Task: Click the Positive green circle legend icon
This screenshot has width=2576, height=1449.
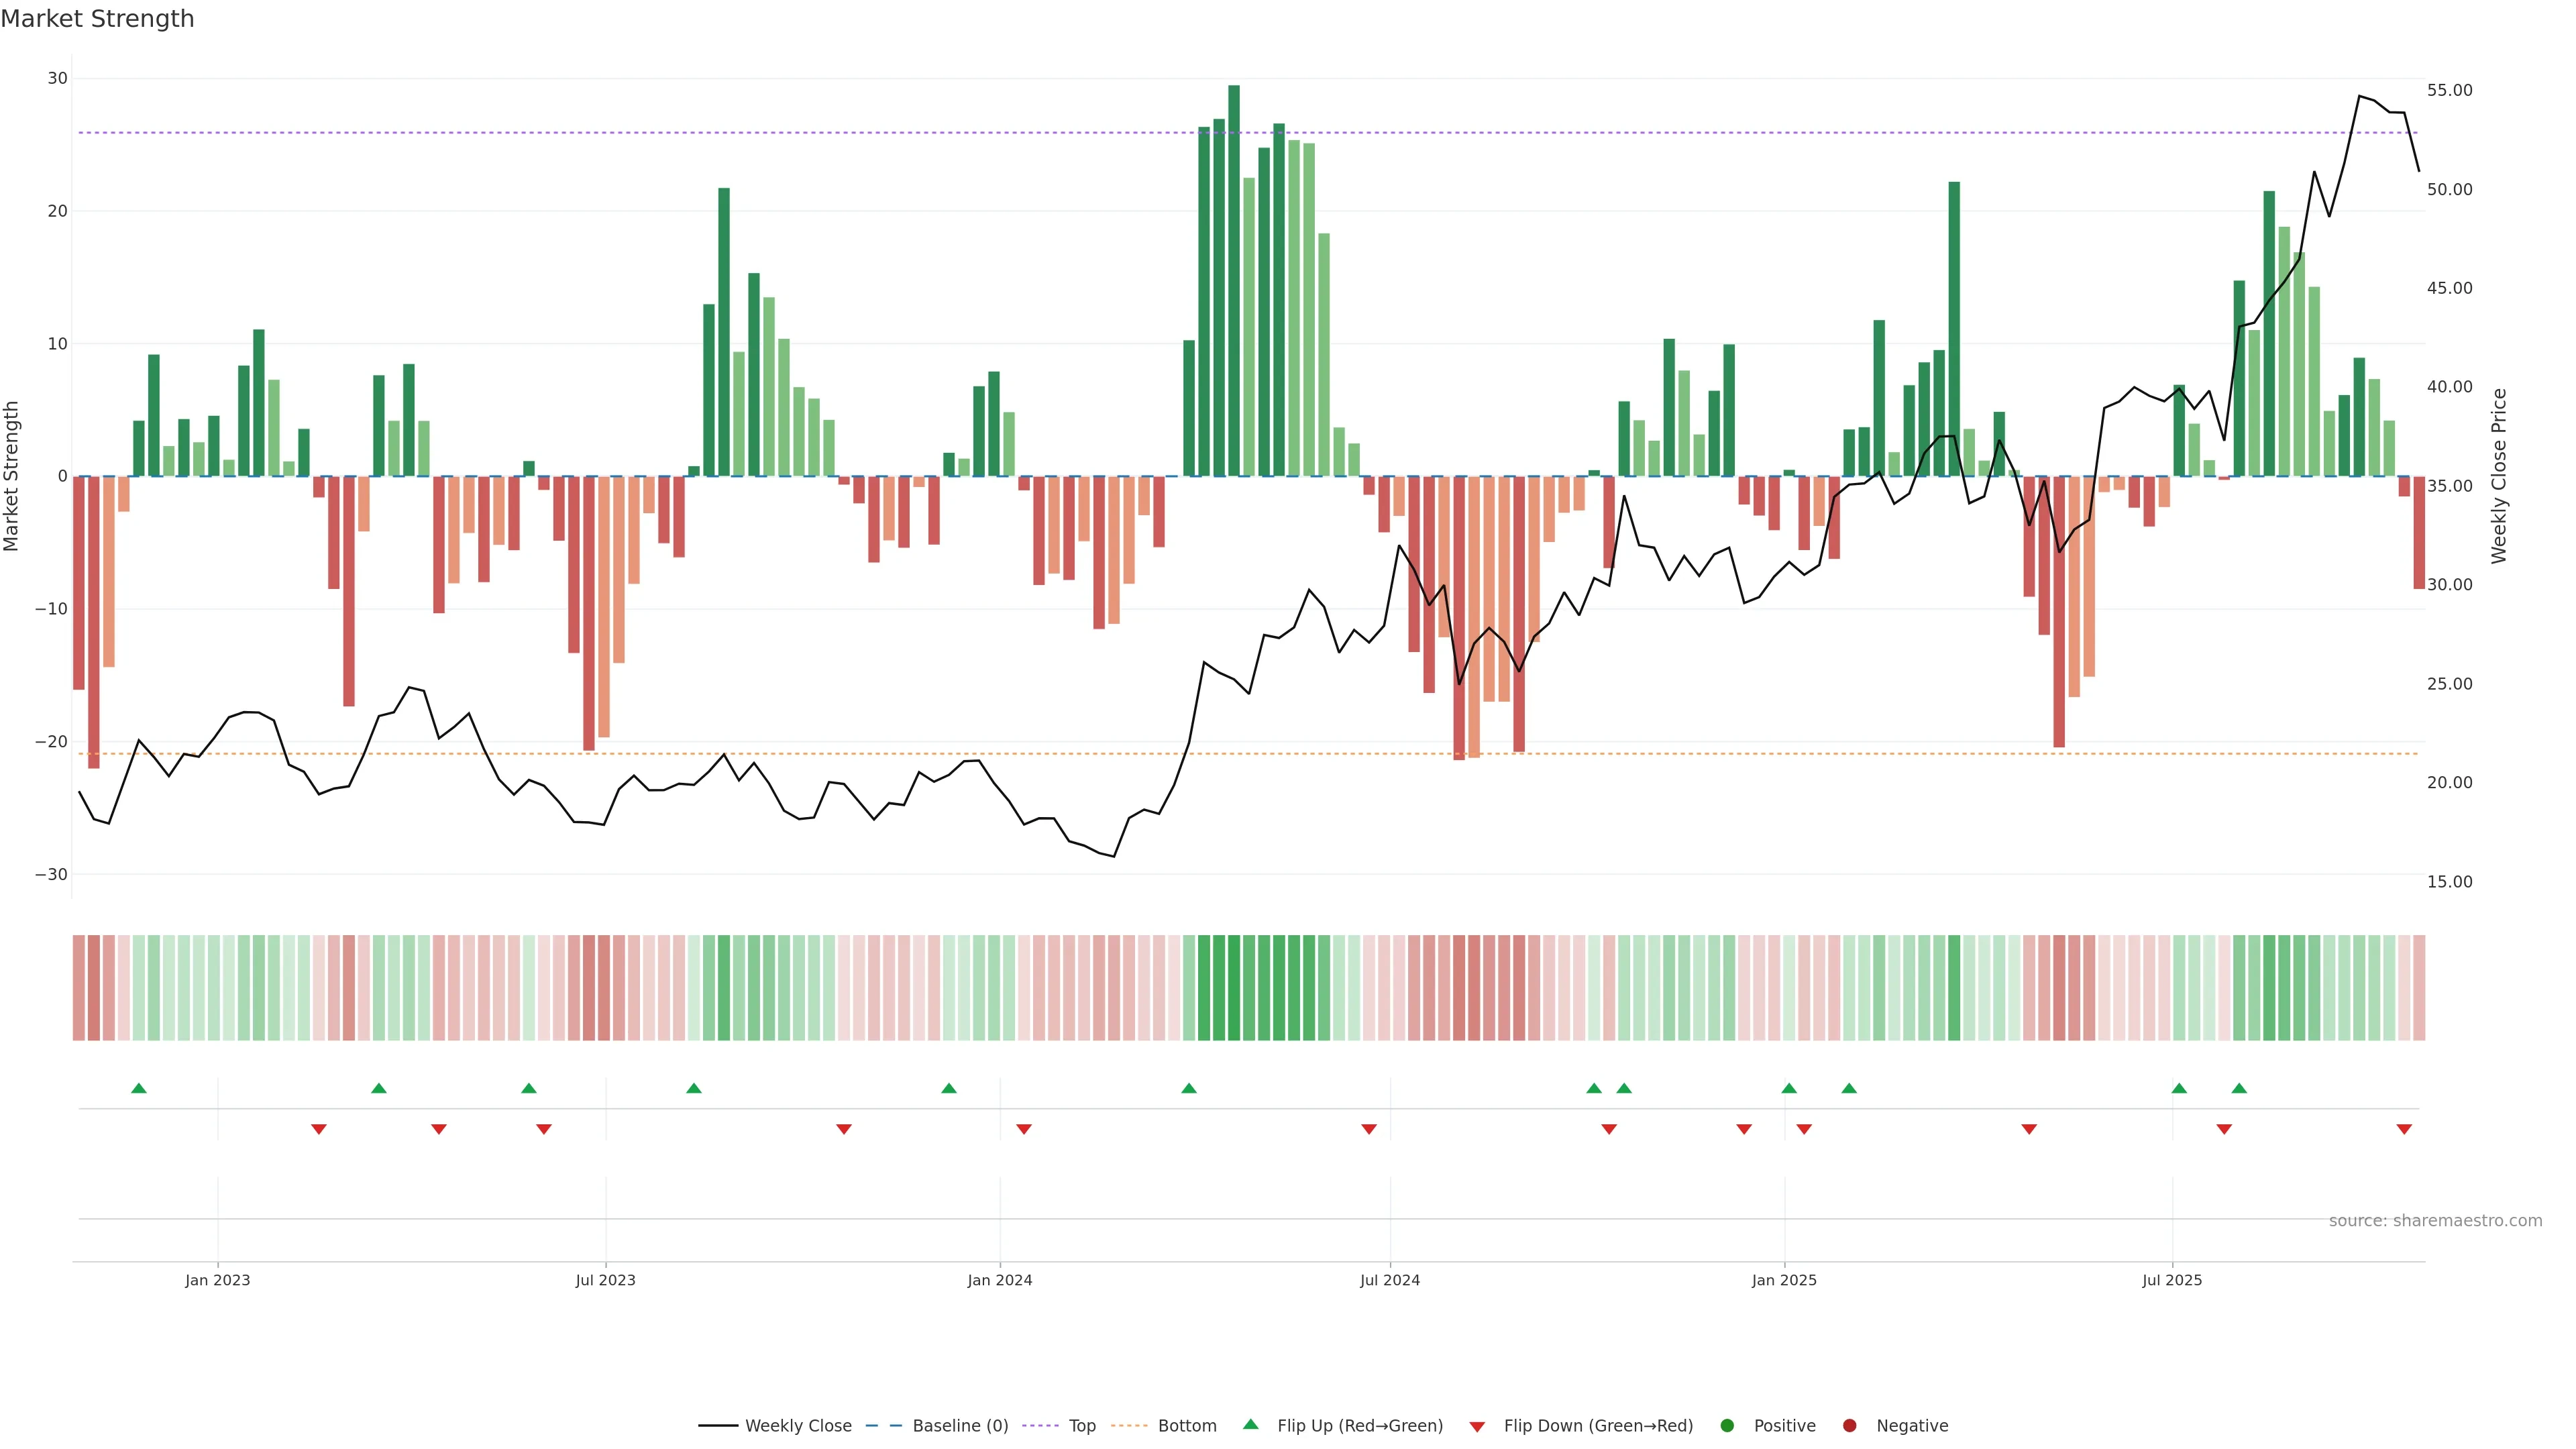Action: tap(1727, 1426)
